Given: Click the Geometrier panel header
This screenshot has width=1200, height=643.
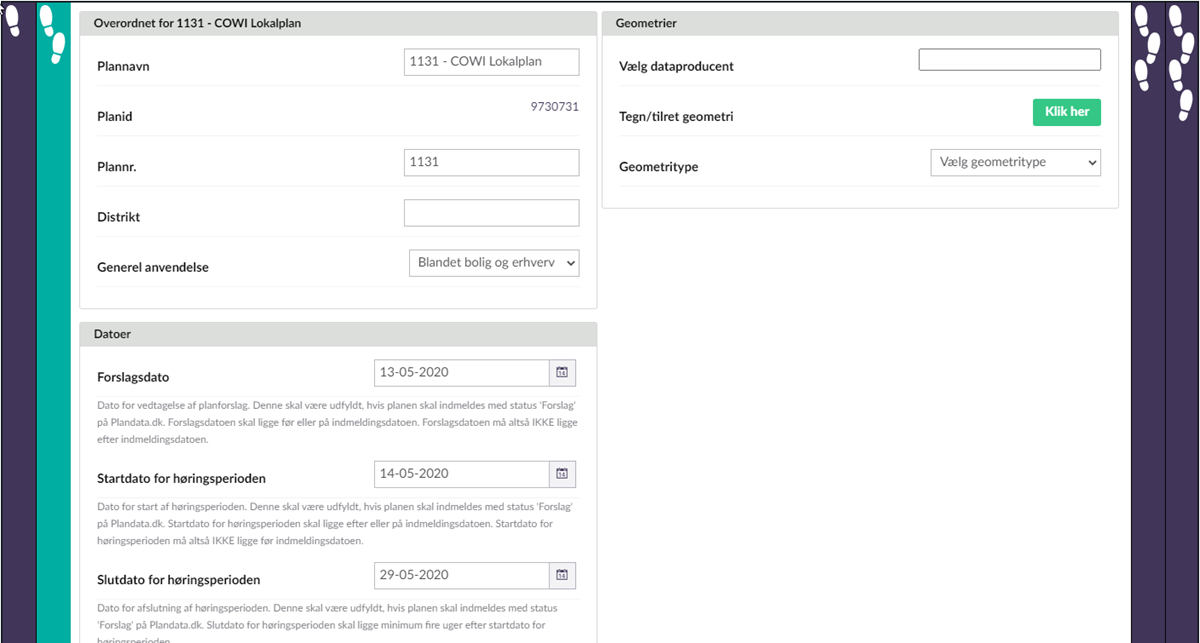Looking at the screenshot, I should pyautogui.click(x=859, y=23).
